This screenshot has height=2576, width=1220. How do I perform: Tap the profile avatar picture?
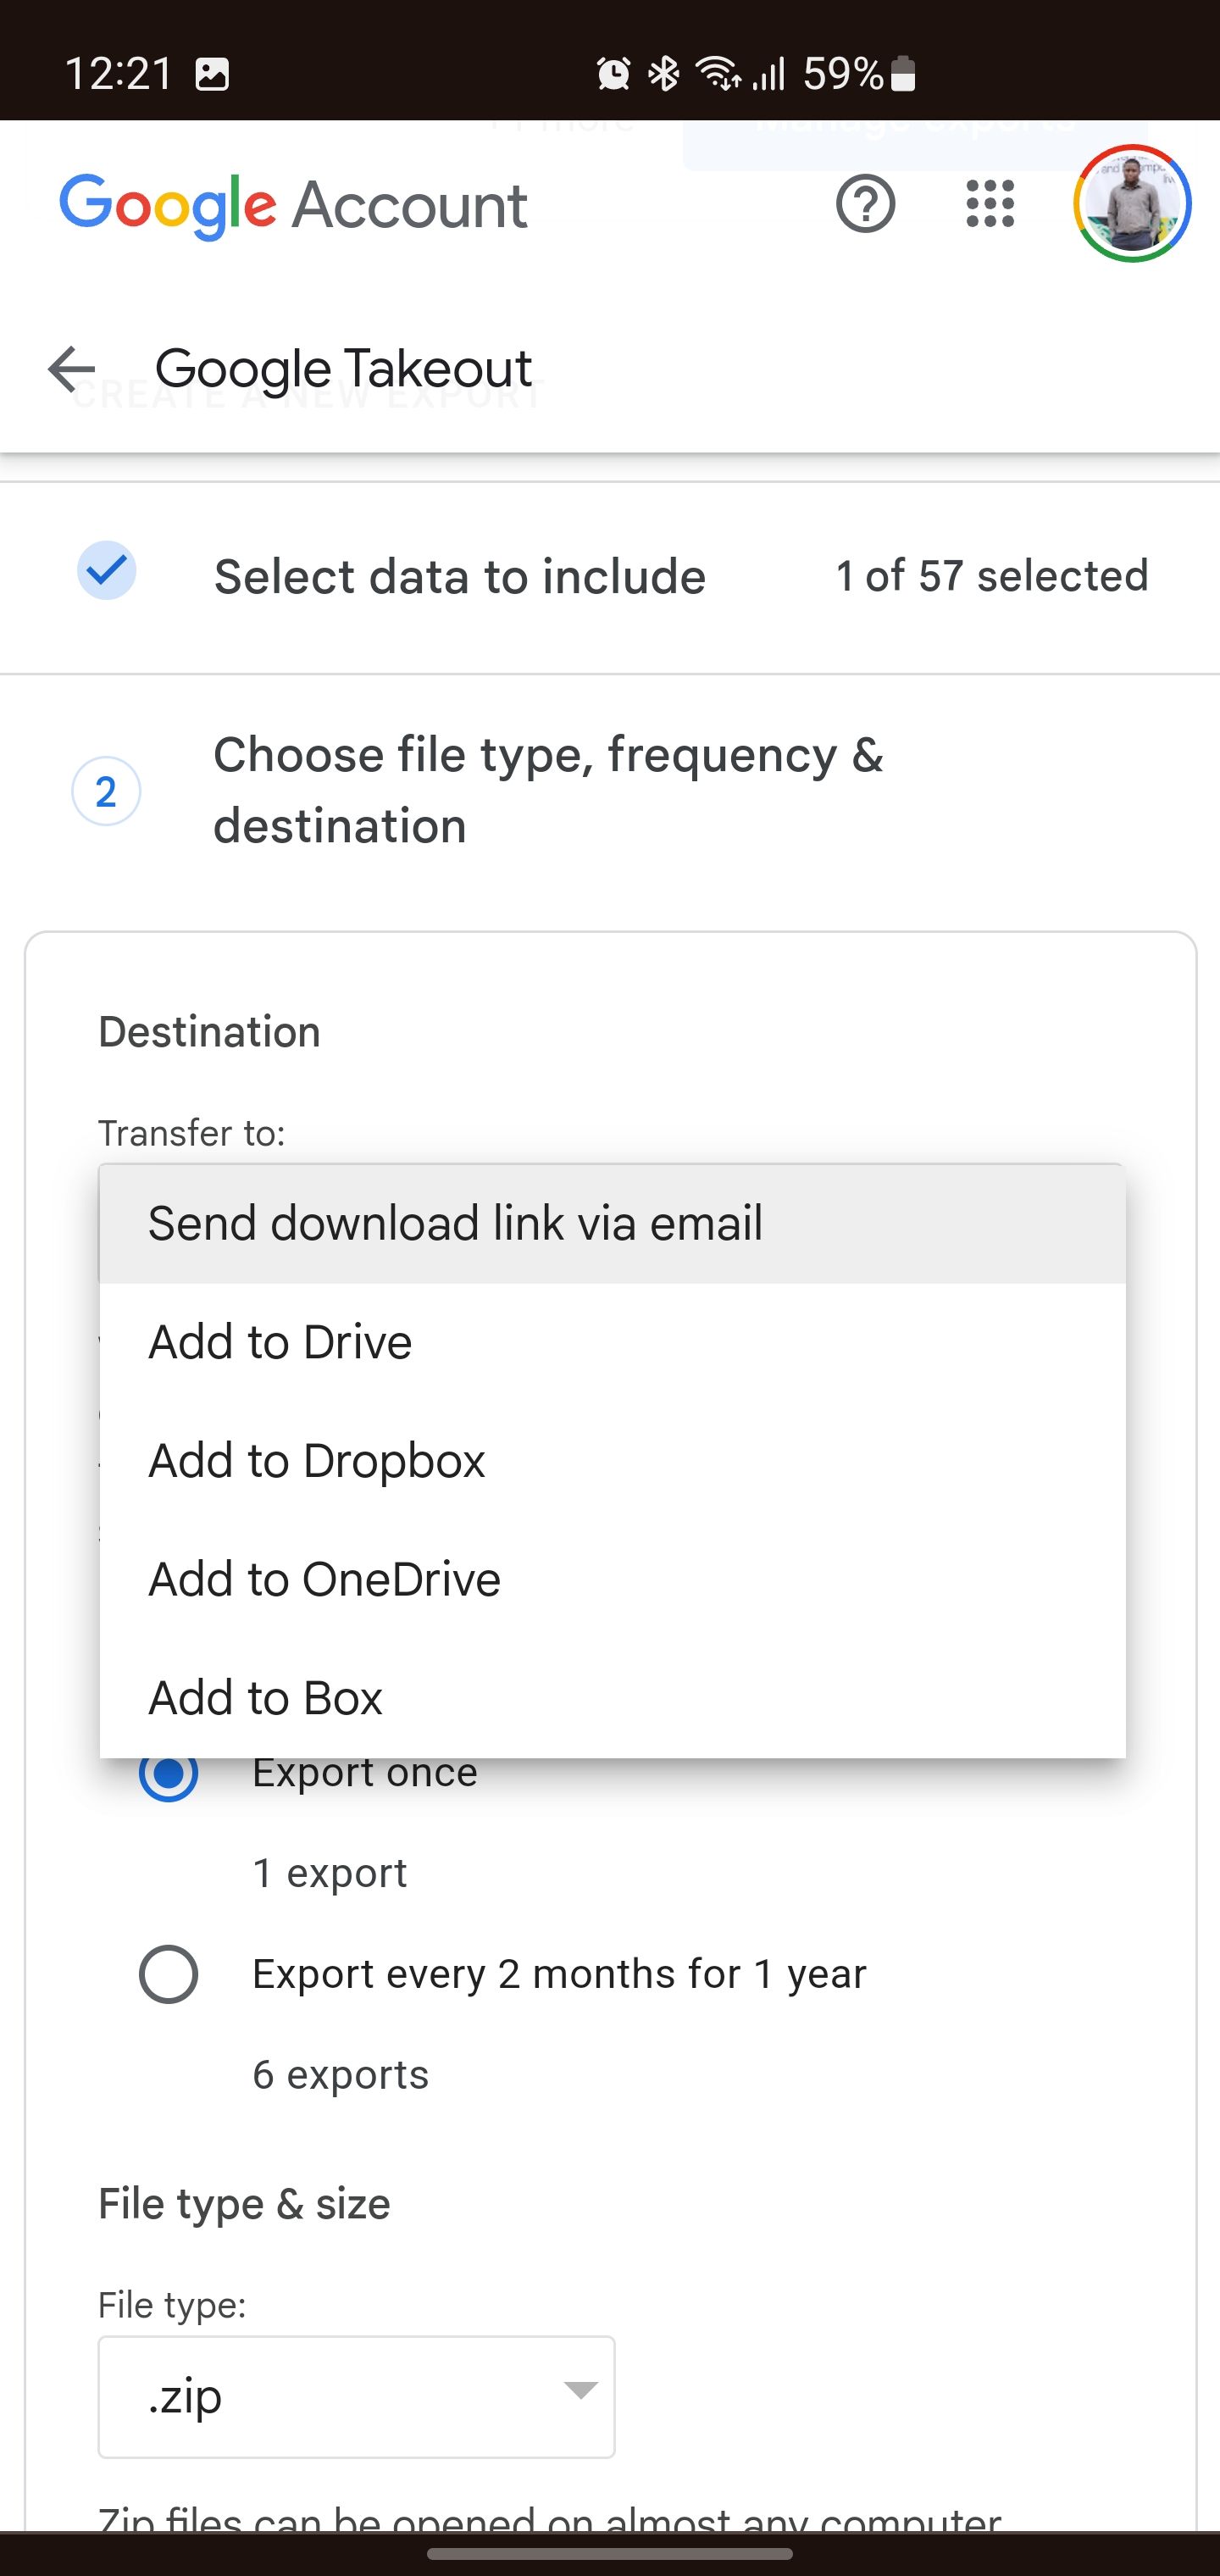(1131, 204)
